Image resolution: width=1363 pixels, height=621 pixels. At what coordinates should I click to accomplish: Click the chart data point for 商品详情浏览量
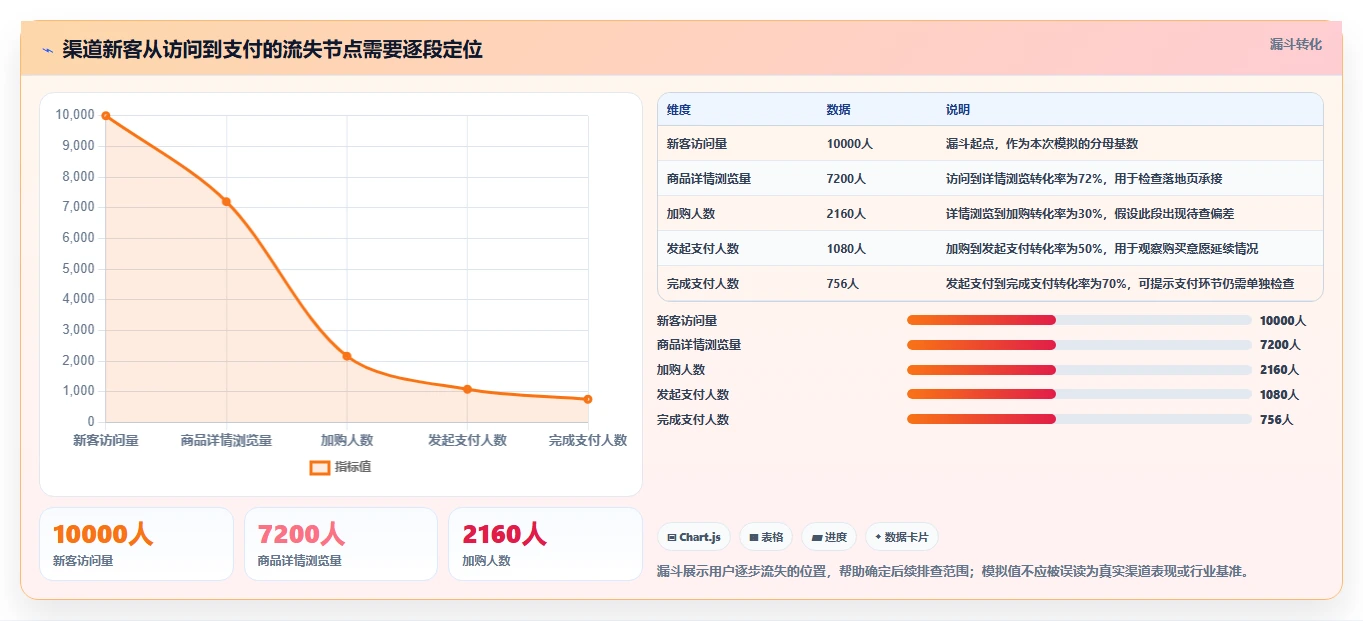(x=226, y=202)
